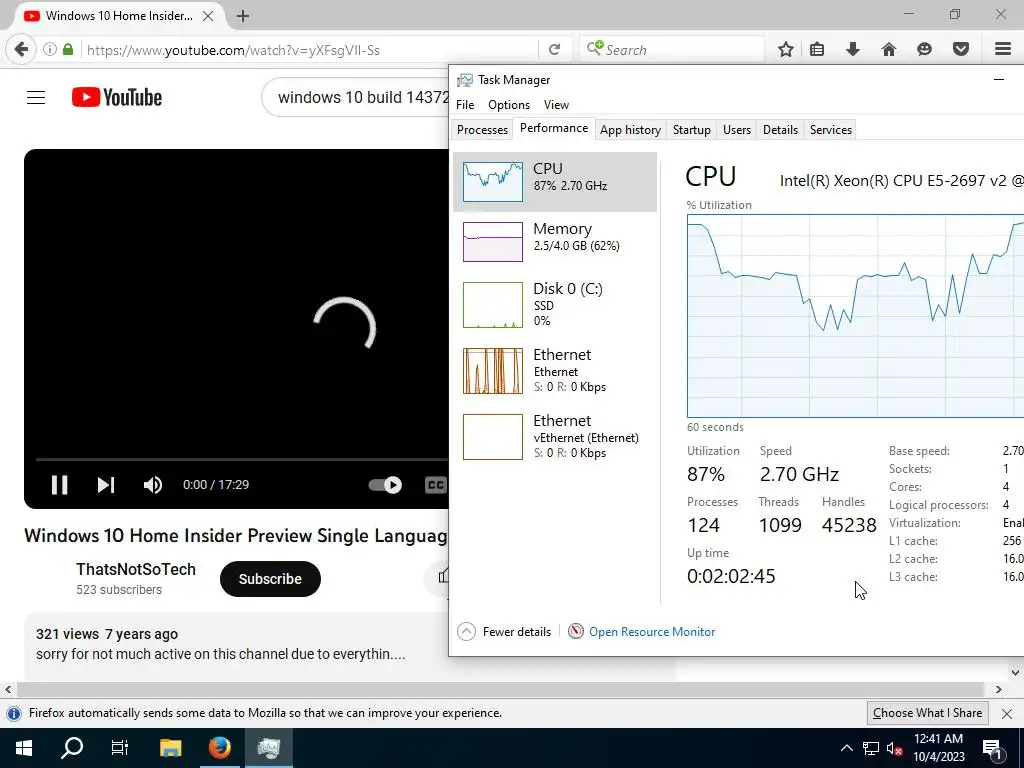Open YouTube guide hamburger menu
The width and height of the screenshot is (1024, 768).
pos(36,97)
